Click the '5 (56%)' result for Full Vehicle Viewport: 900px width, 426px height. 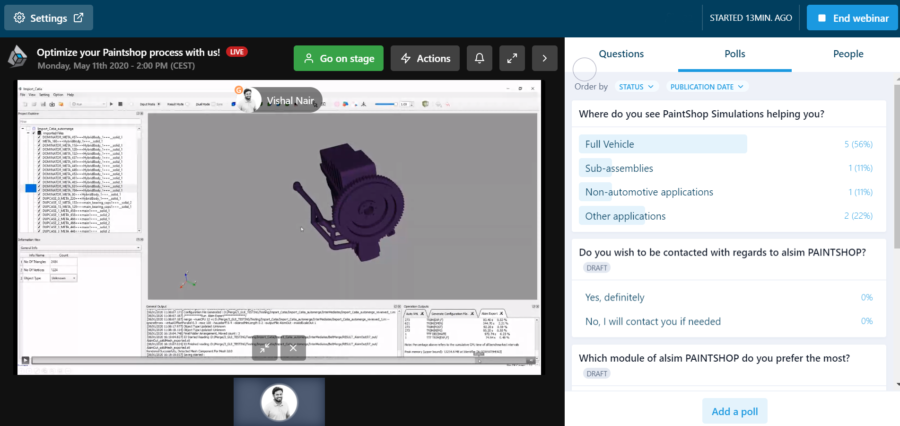pos(858,144)
